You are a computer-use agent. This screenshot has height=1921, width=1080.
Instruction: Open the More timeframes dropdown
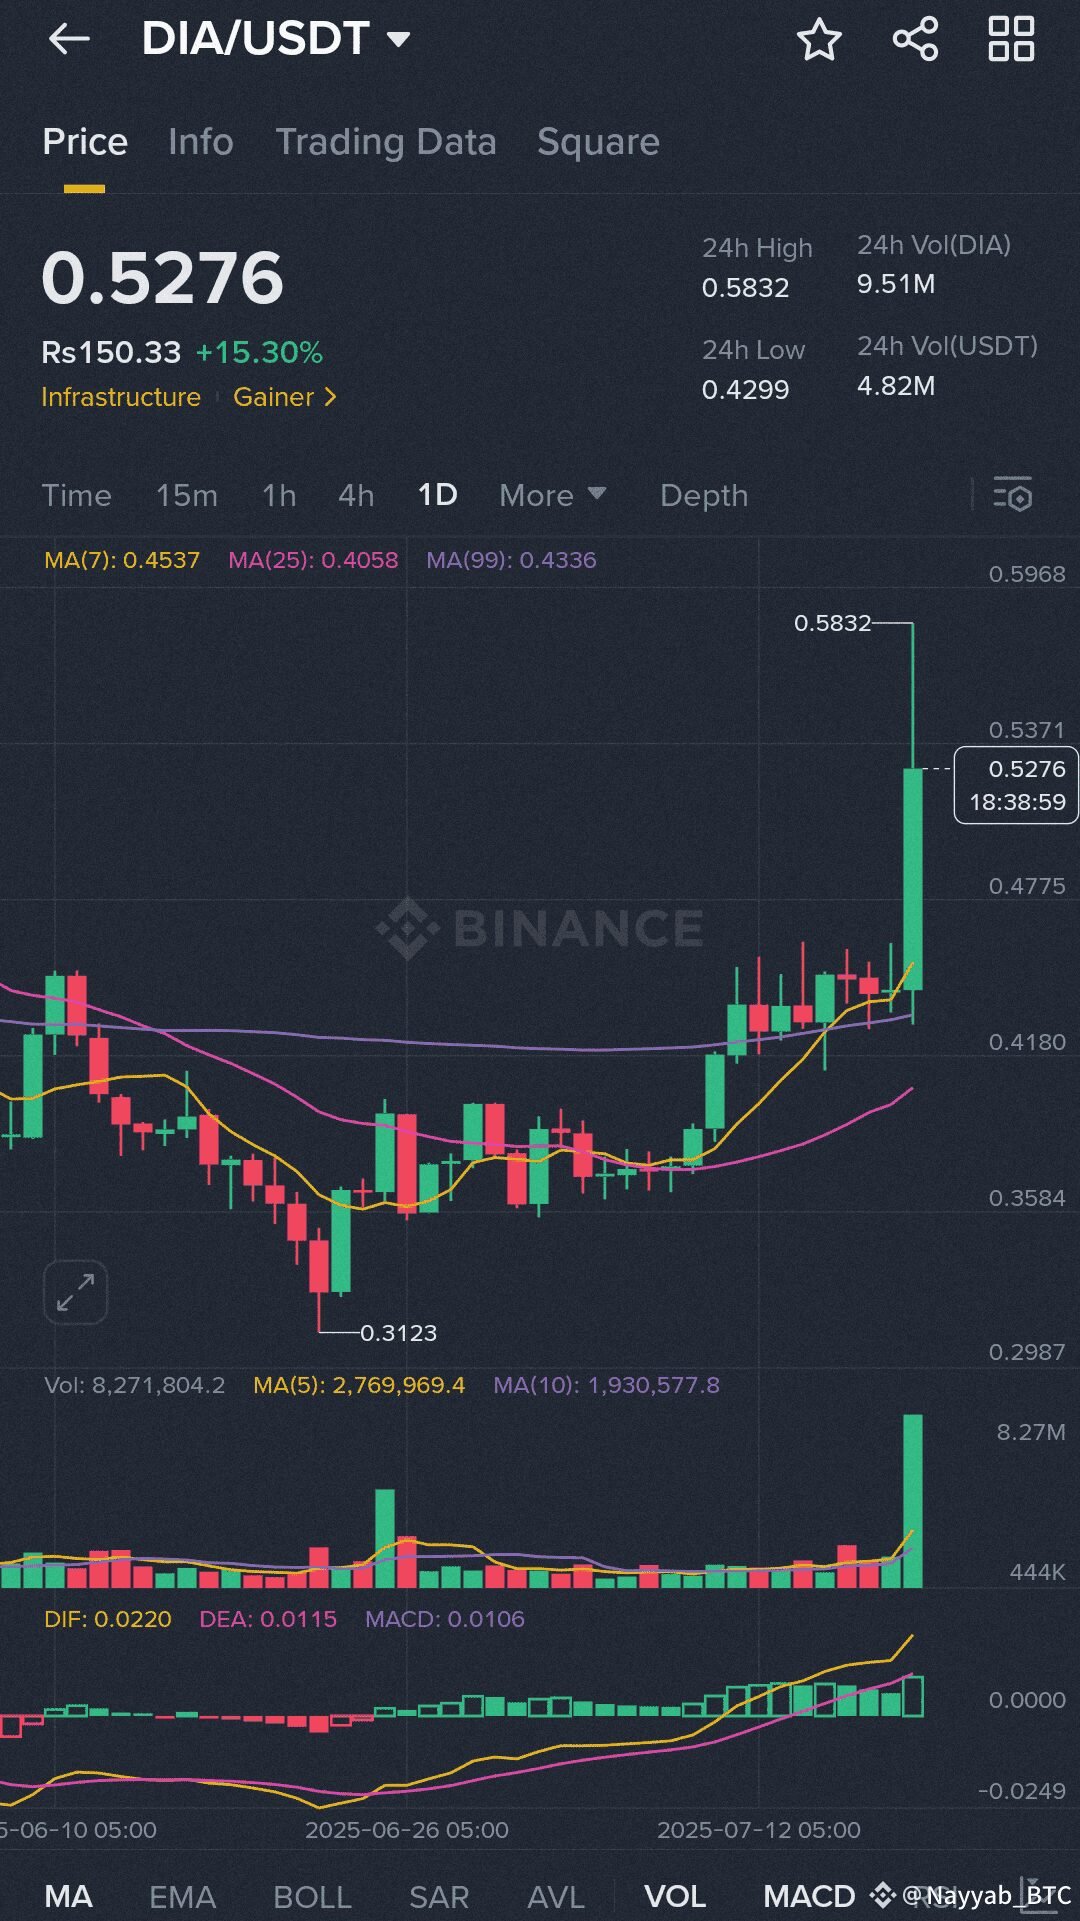point(552,496)
